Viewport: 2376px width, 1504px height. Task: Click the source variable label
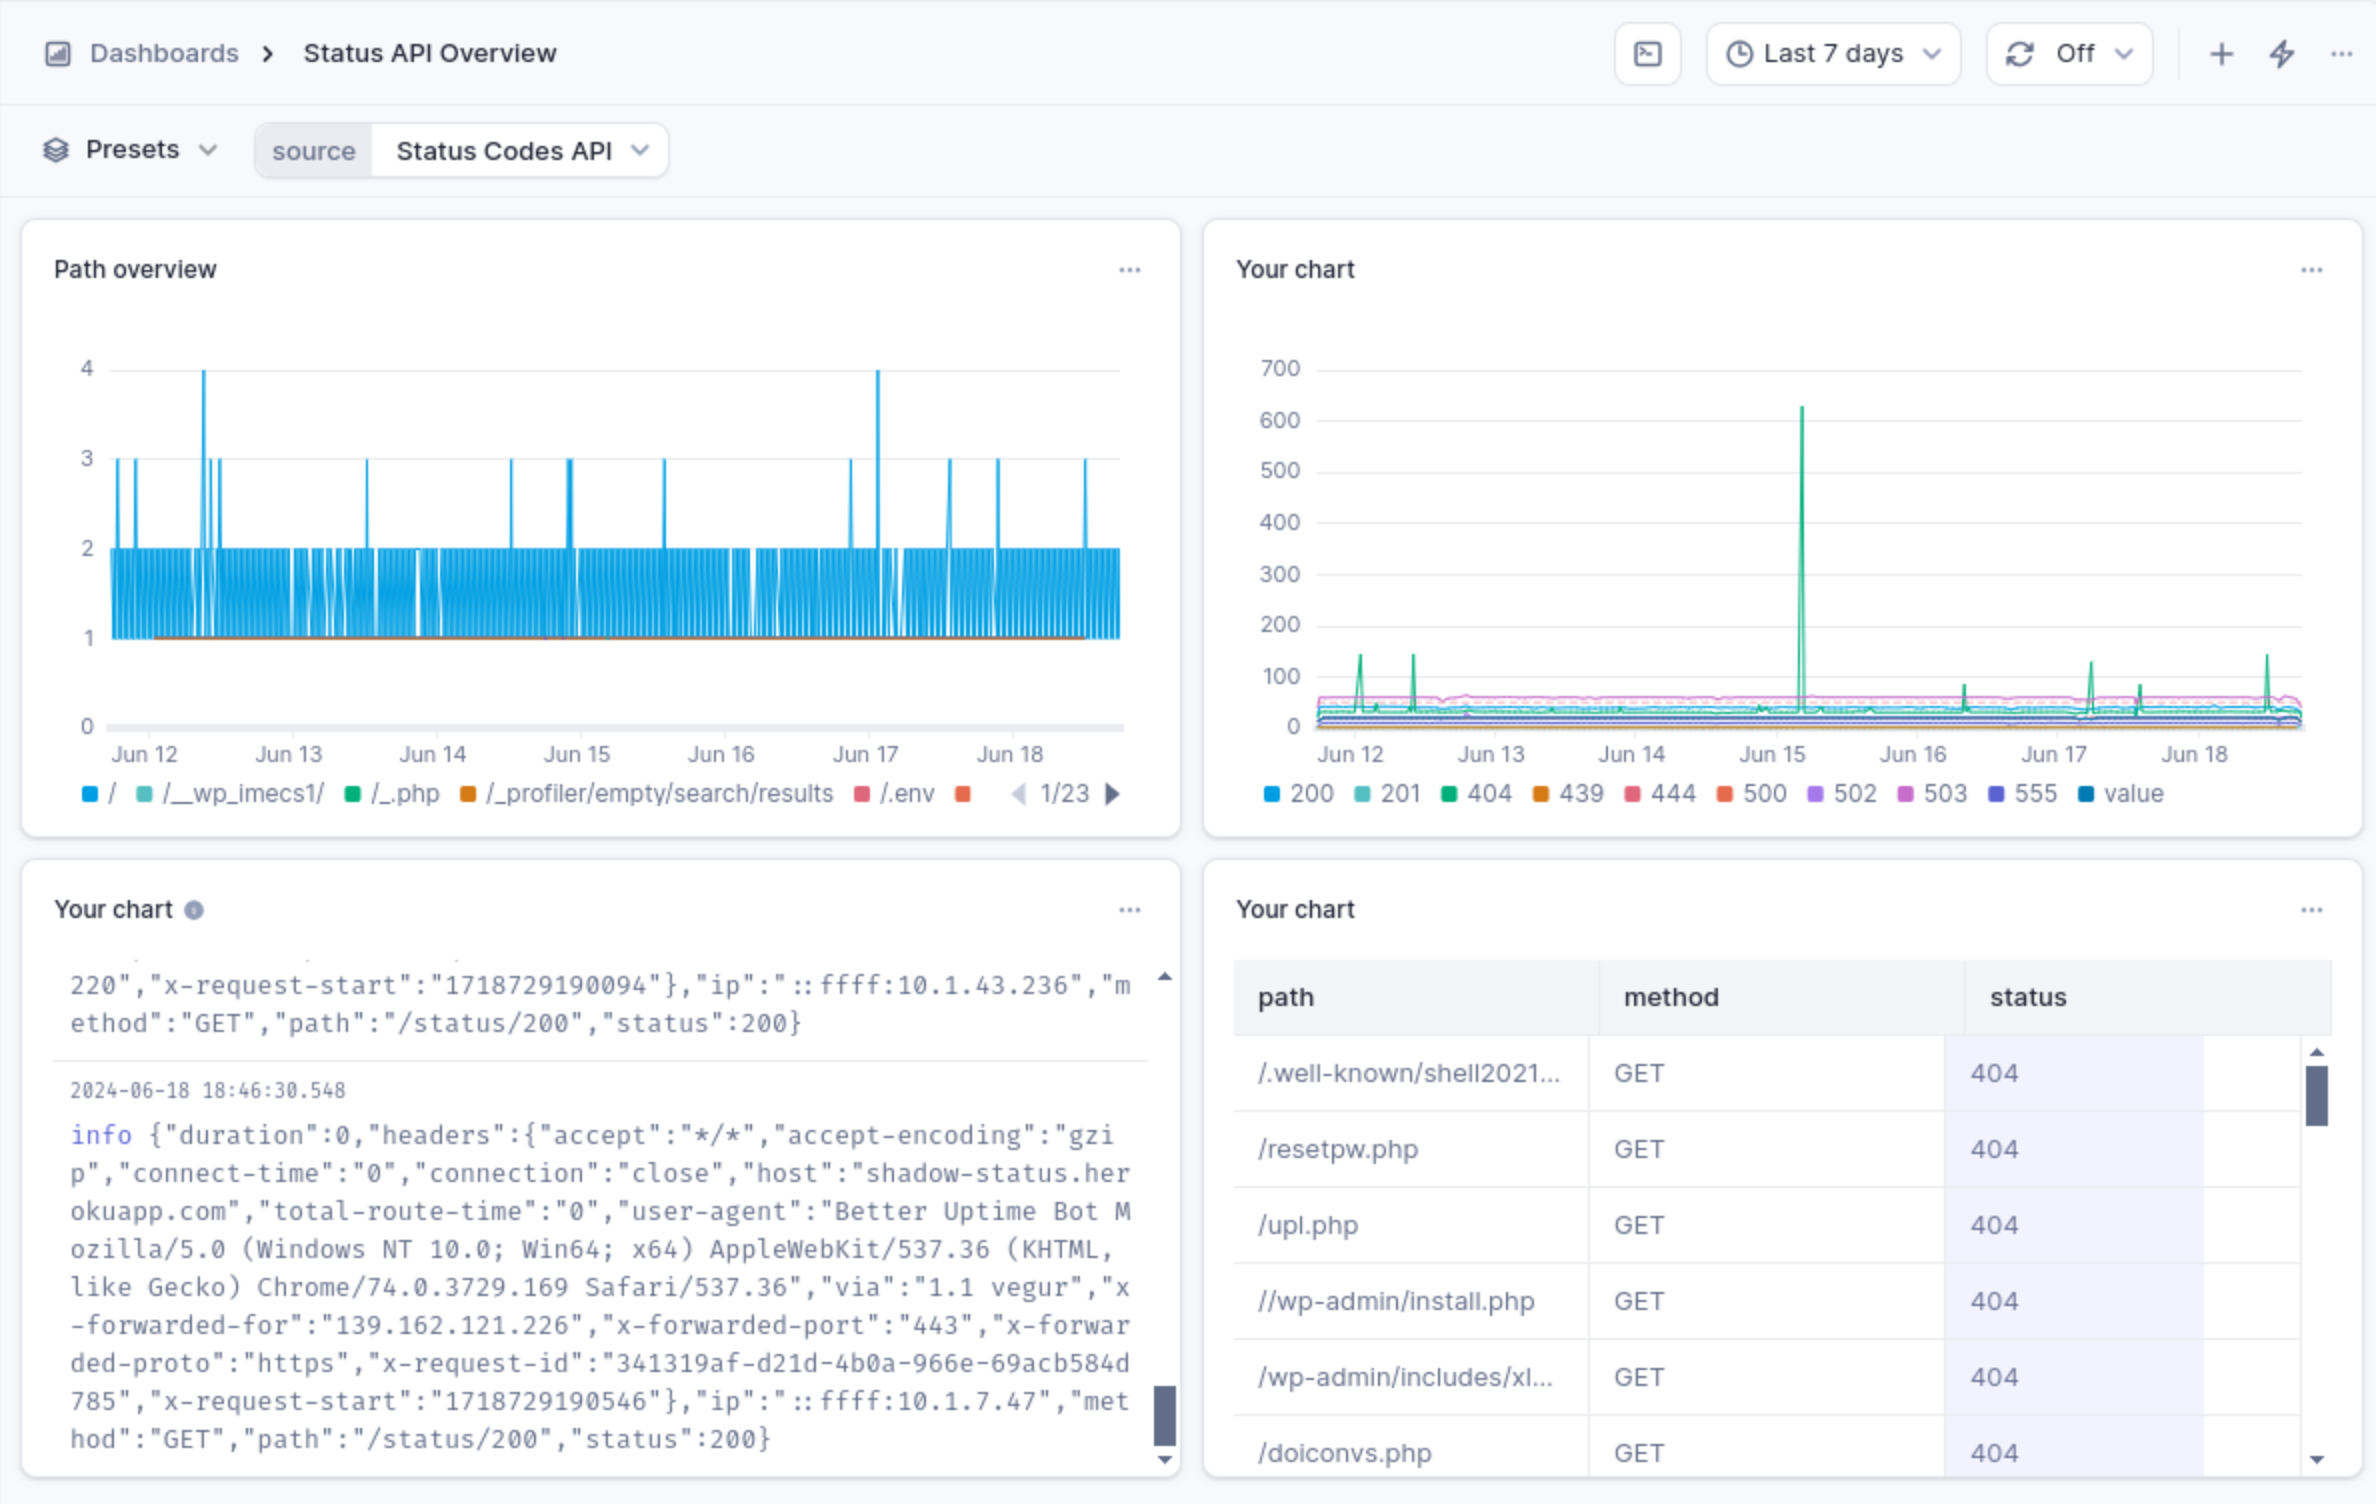tap(313, 151)
